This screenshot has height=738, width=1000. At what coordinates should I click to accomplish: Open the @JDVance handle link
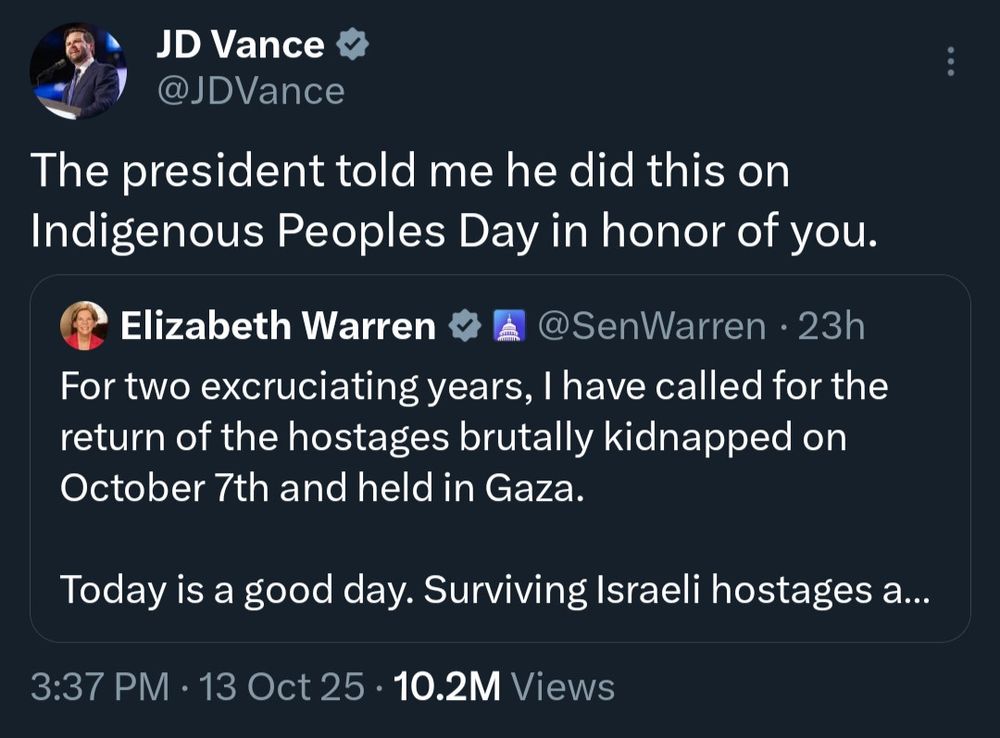[x=250, y=92]
